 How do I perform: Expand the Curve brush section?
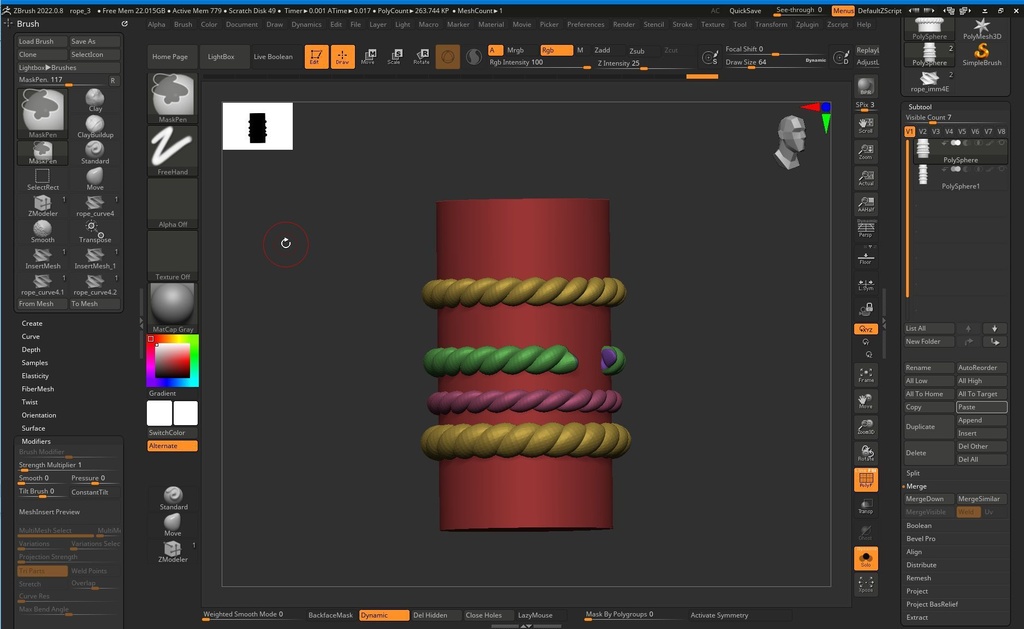[x=31, y=336]
